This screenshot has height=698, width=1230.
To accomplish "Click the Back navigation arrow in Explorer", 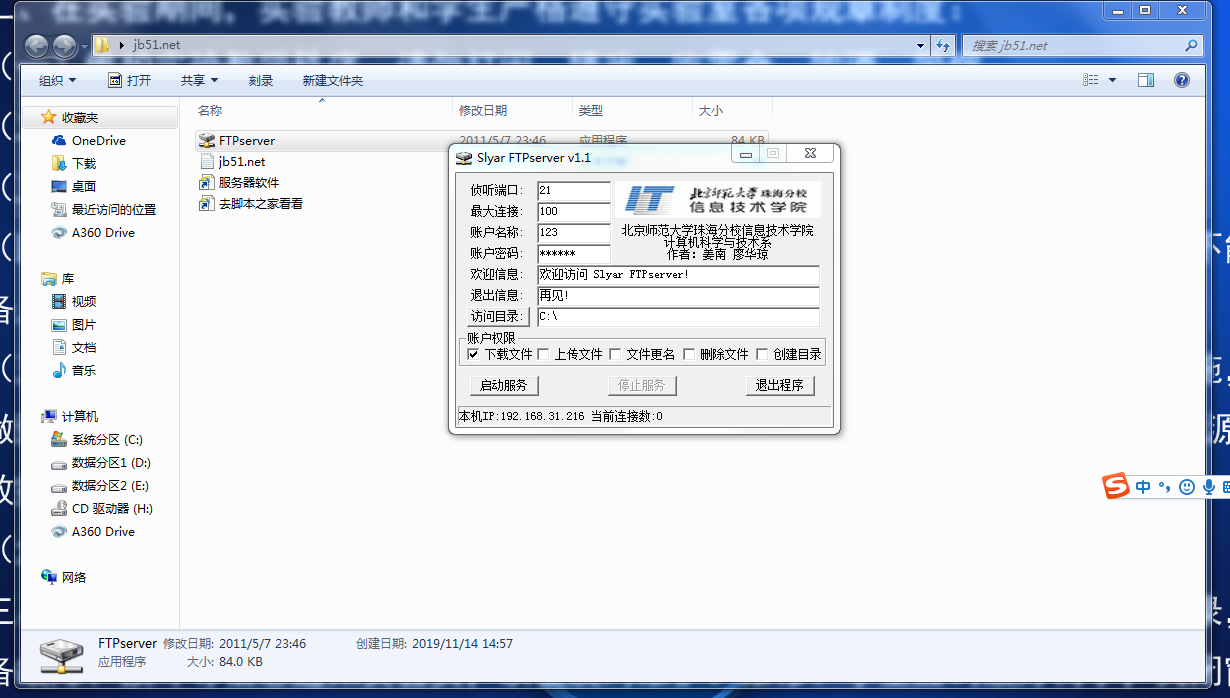I will [37, 46].
